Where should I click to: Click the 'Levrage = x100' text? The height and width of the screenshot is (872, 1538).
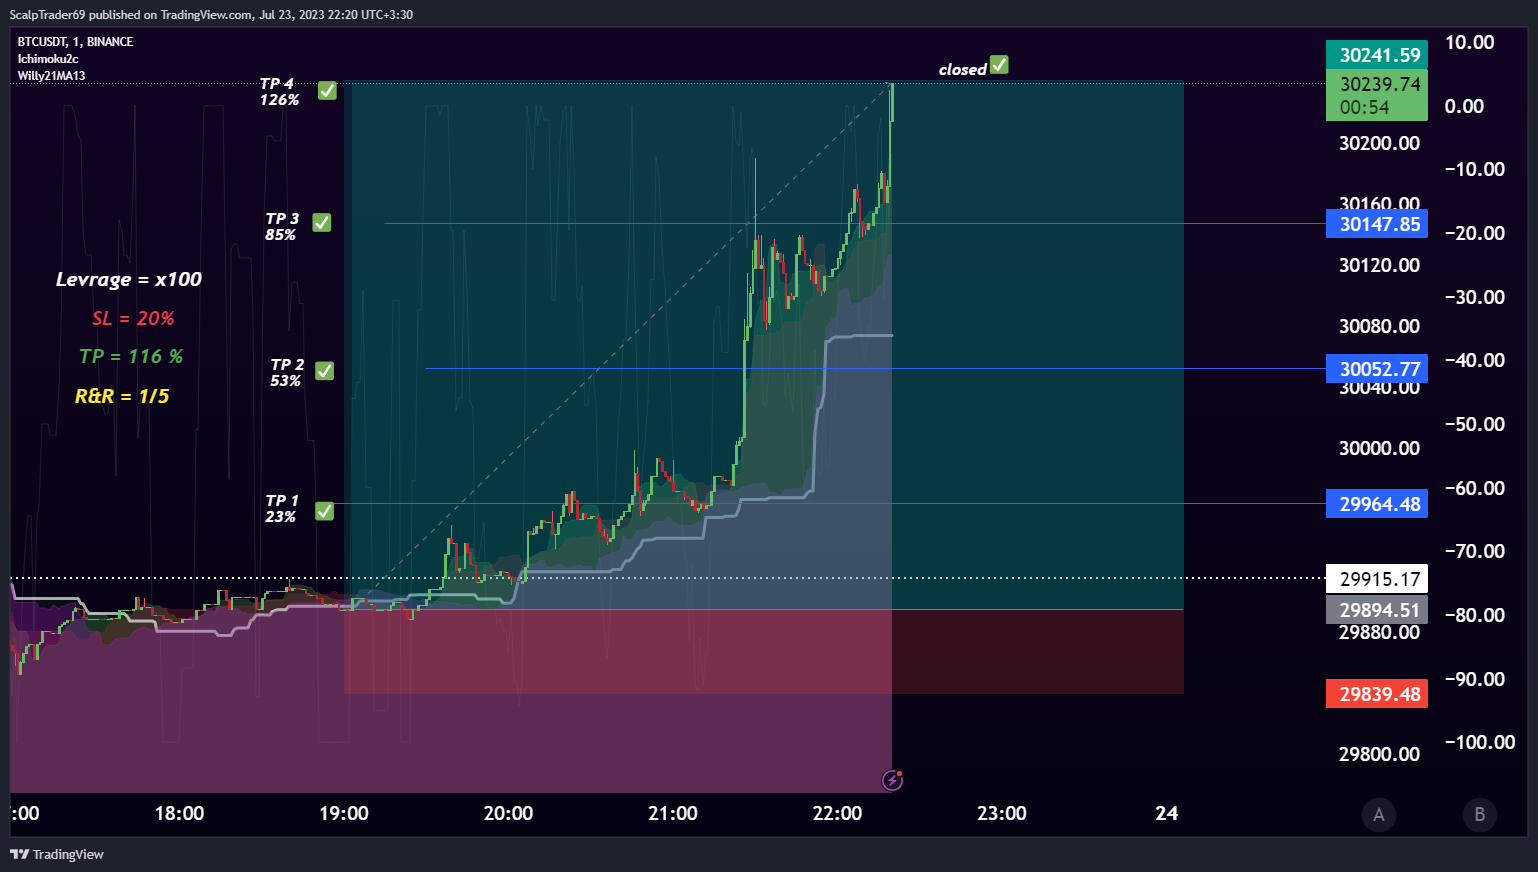pyautogui.click(x=129, y=279)
